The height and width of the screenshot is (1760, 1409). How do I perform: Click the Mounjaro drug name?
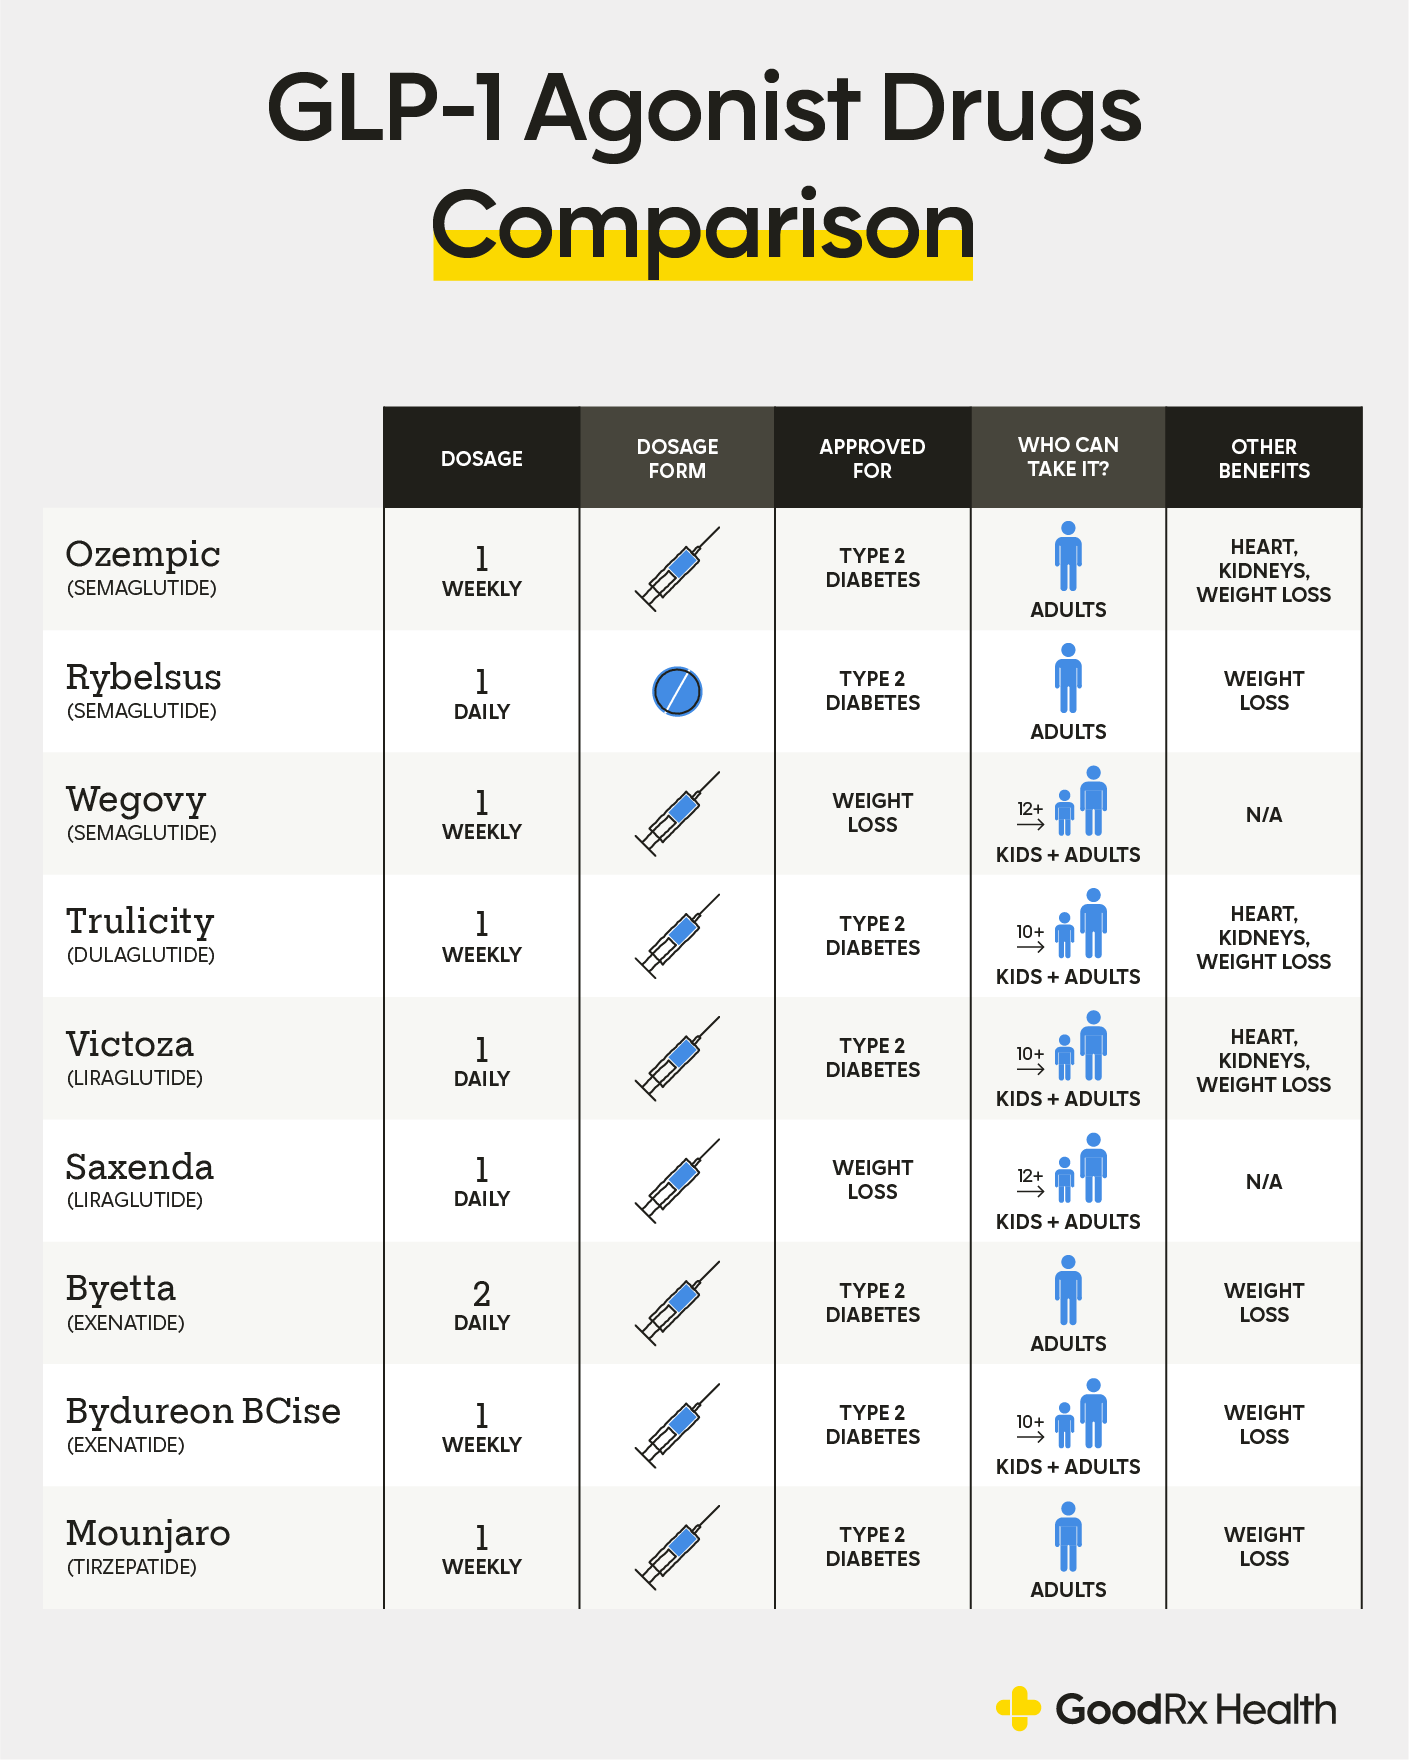(x=148, y=1533)
